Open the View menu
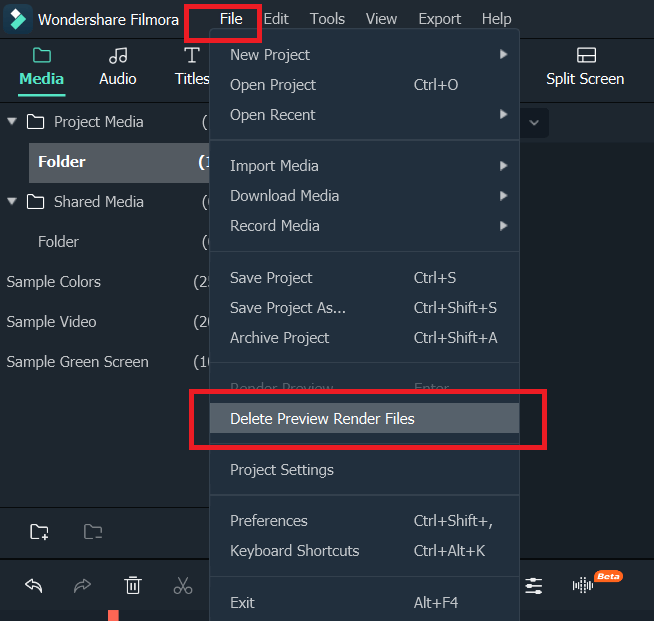 point(381,19)
